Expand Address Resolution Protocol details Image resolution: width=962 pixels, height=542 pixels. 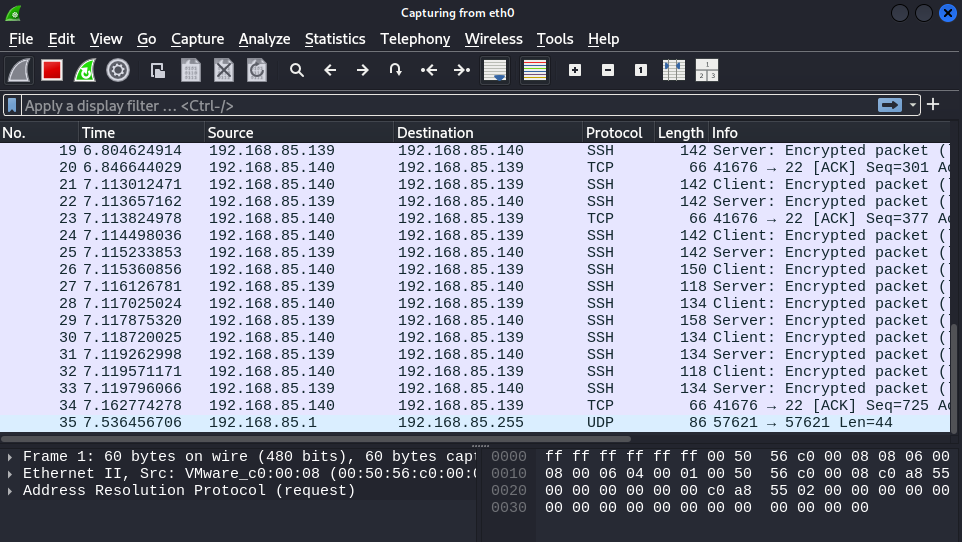[11, 490]
